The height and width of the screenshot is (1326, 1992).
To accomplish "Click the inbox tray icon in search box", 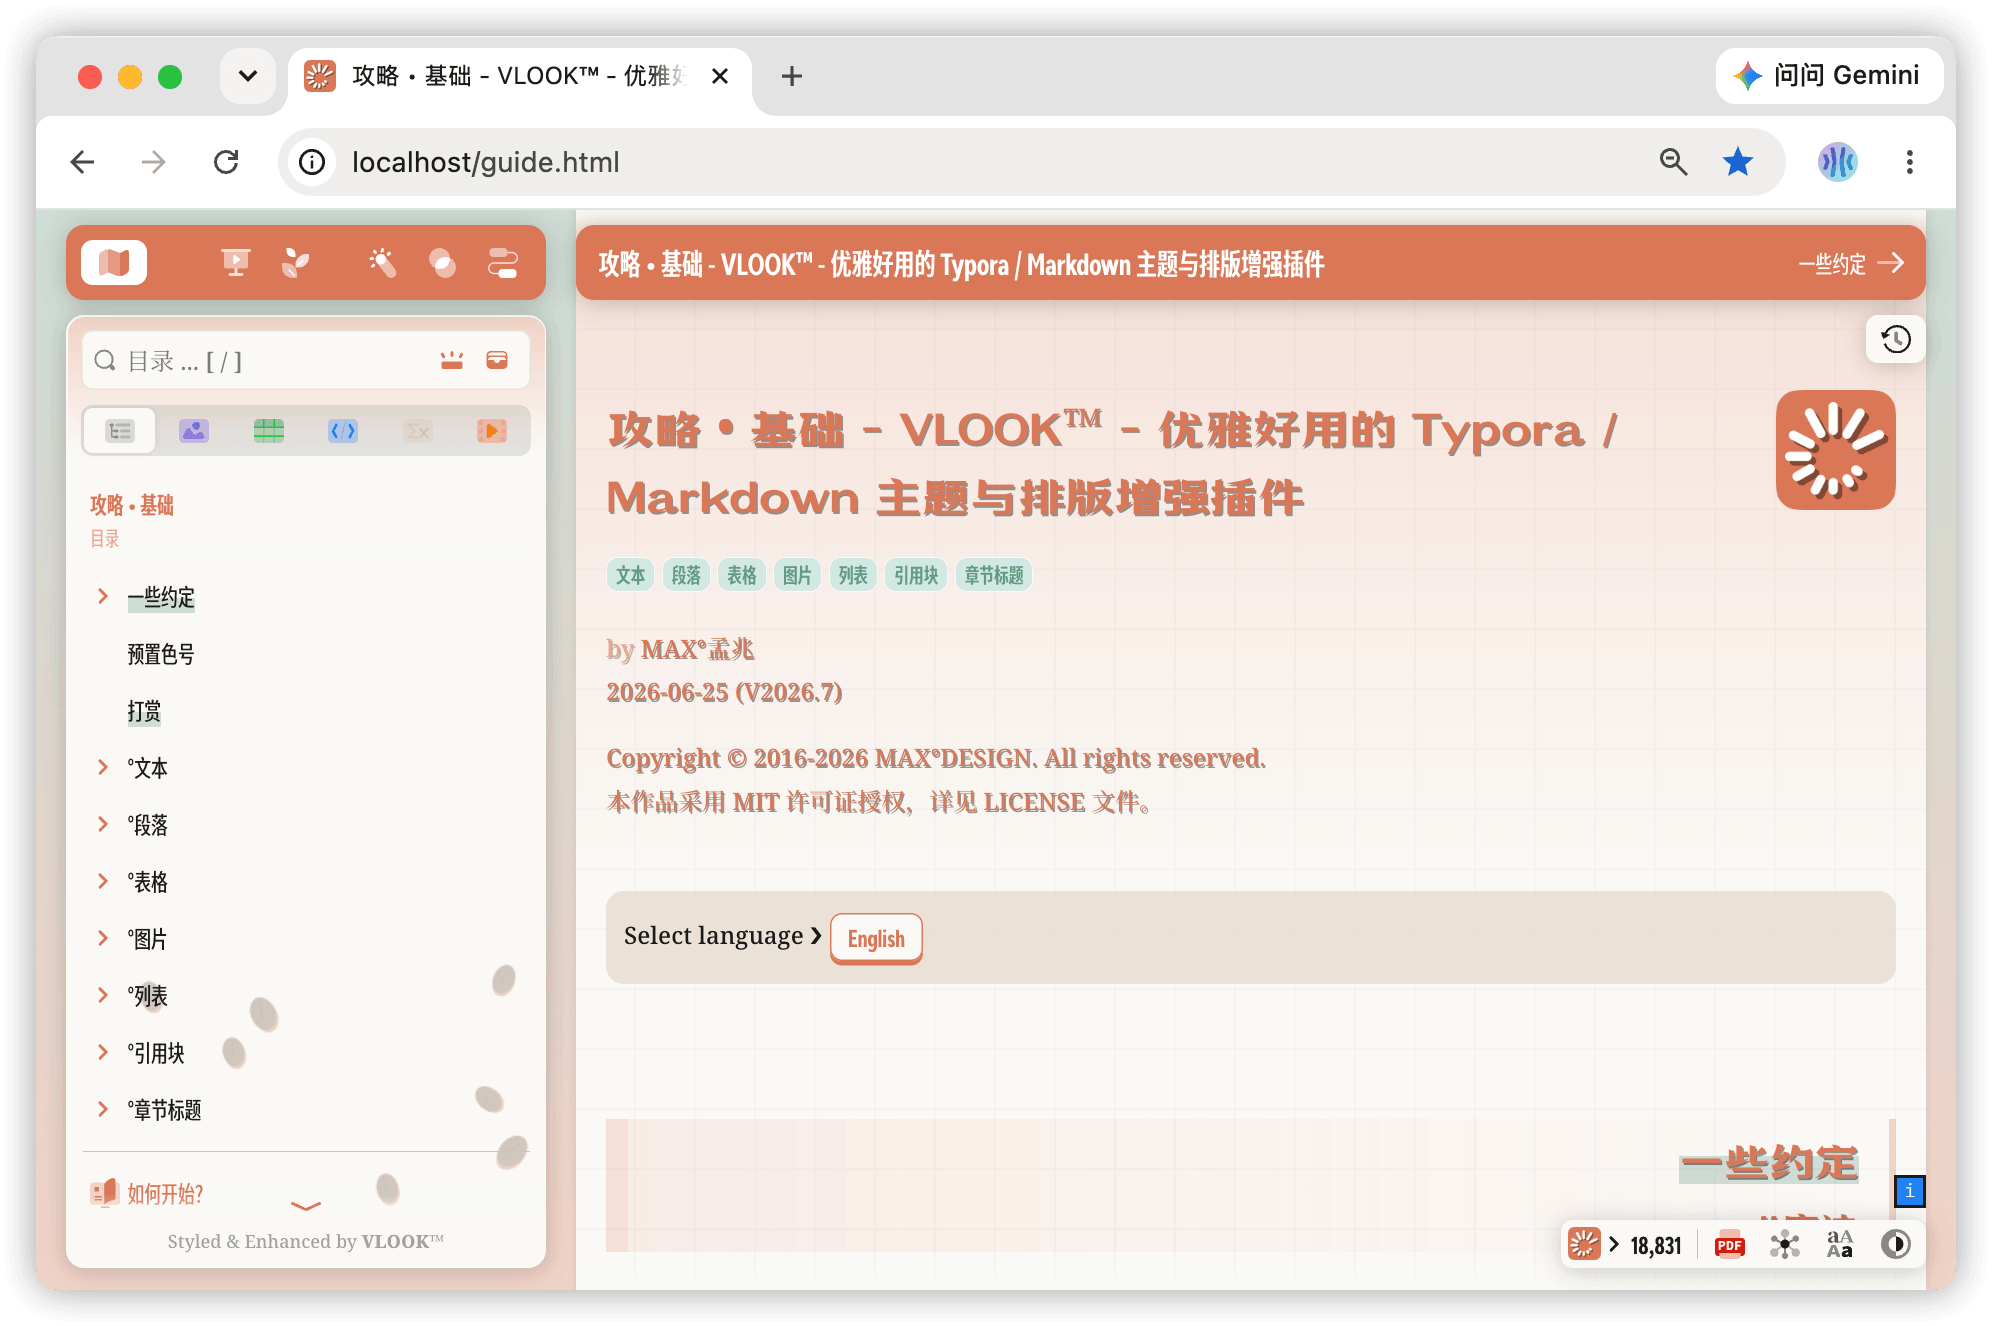I will point(497,361).
